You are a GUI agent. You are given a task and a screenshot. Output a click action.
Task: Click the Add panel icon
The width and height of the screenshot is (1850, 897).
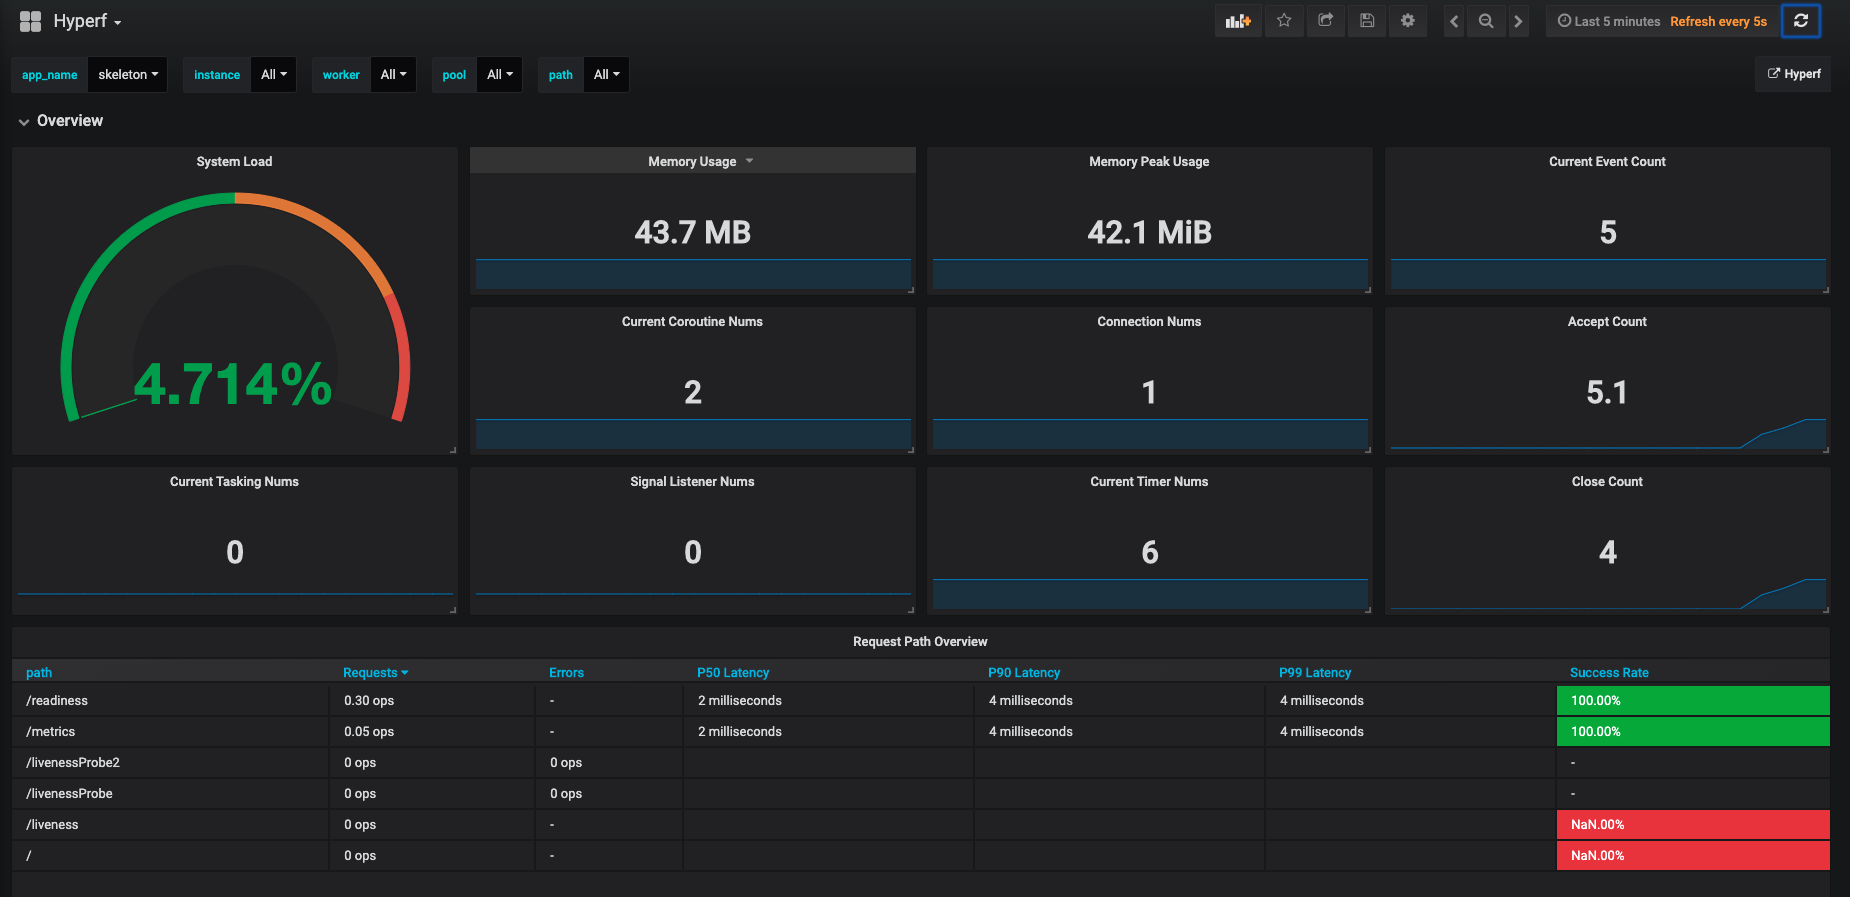pyautogui.click(x=1238, y=21)
